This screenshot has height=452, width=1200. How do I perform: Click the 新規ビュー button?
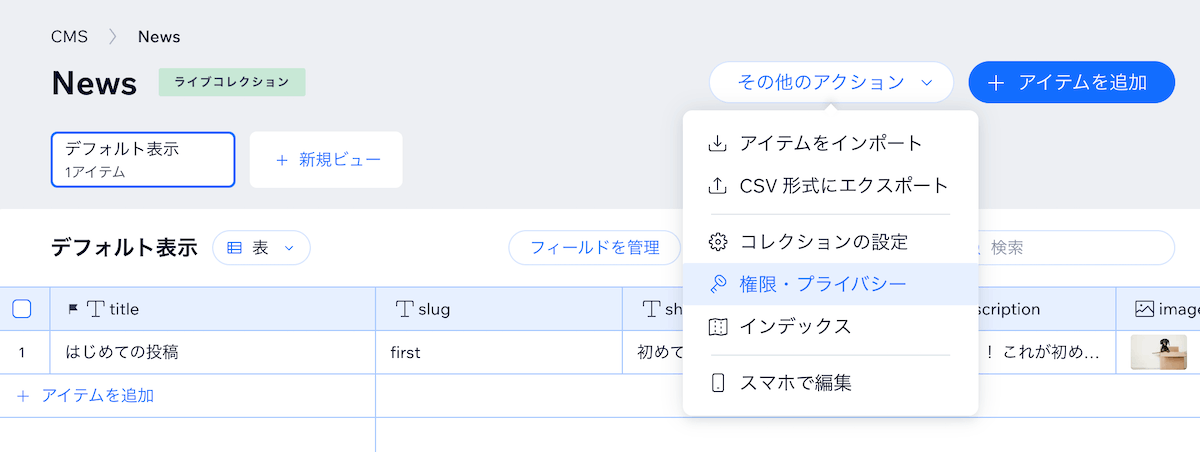[x=326, y=159]
